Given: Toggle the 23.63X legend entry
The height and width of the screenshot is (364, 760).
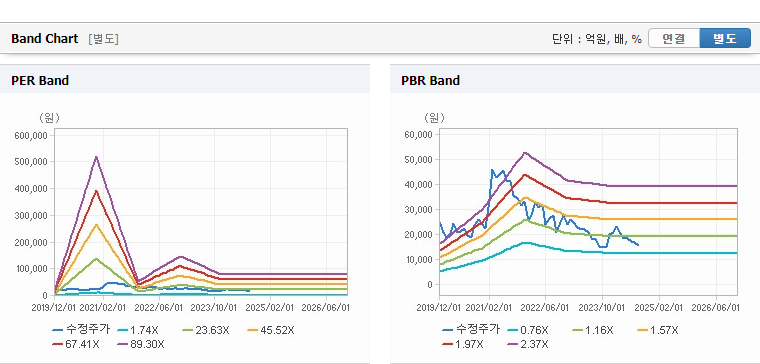Looking at the screenshot, I should point(206,330).
